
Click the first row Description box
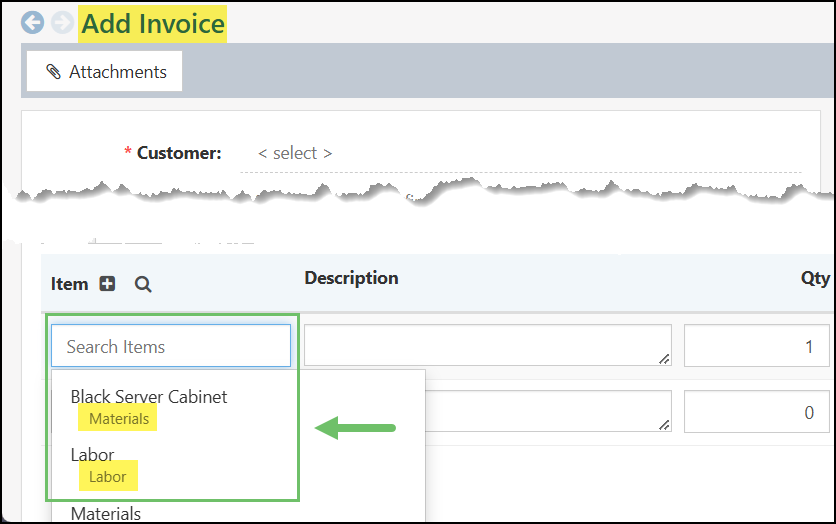(487, 345)
